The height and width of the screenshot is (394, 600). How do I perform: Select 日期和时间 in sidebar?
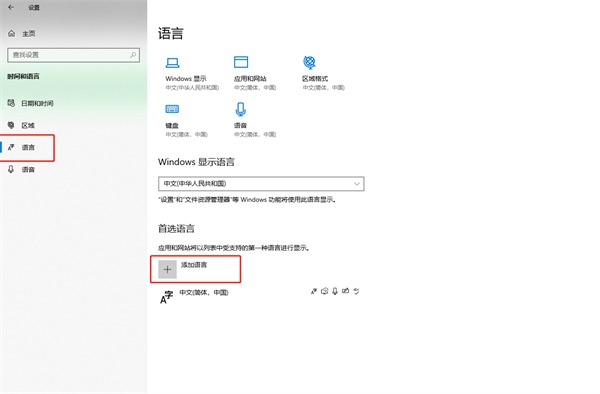[31, 103]
